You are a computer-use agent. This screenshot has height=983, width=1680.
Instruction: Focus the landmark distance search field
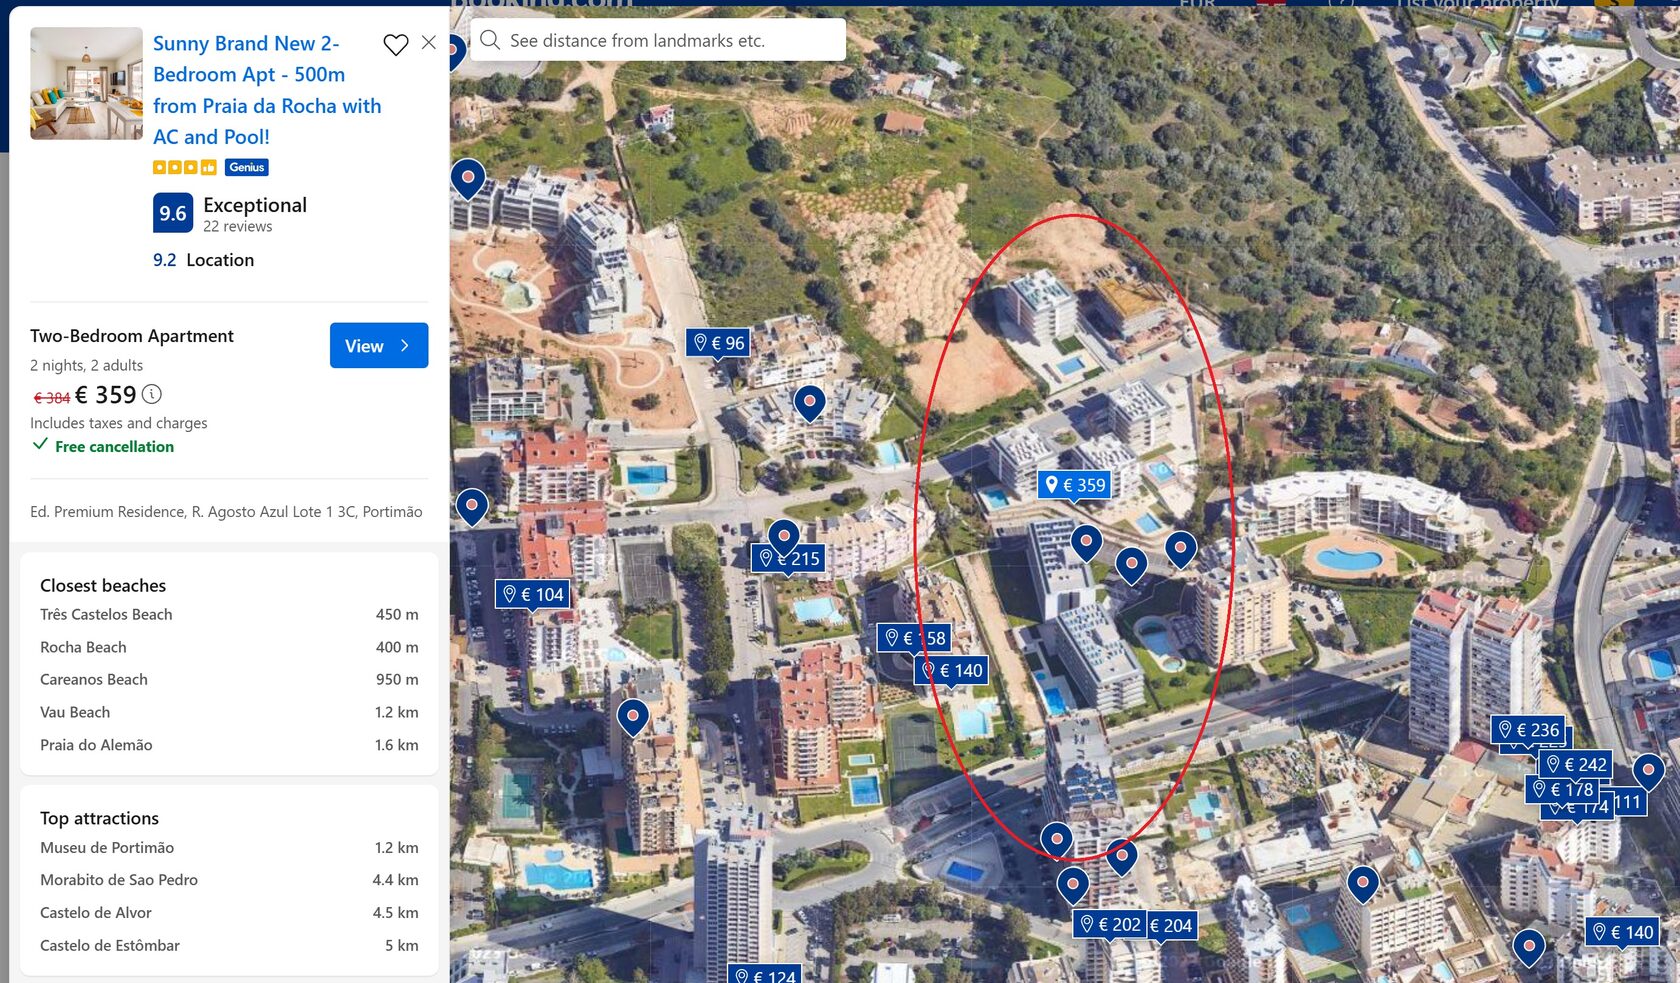point(658,40)
